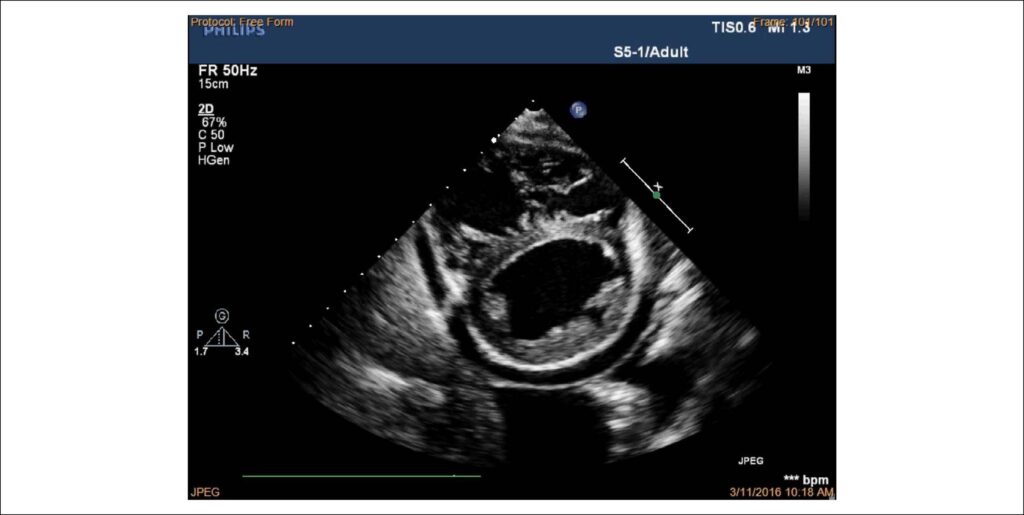Click the G focus indicator icon
The width and height of the screenshot is (1024, 515).
coord(223,317)
